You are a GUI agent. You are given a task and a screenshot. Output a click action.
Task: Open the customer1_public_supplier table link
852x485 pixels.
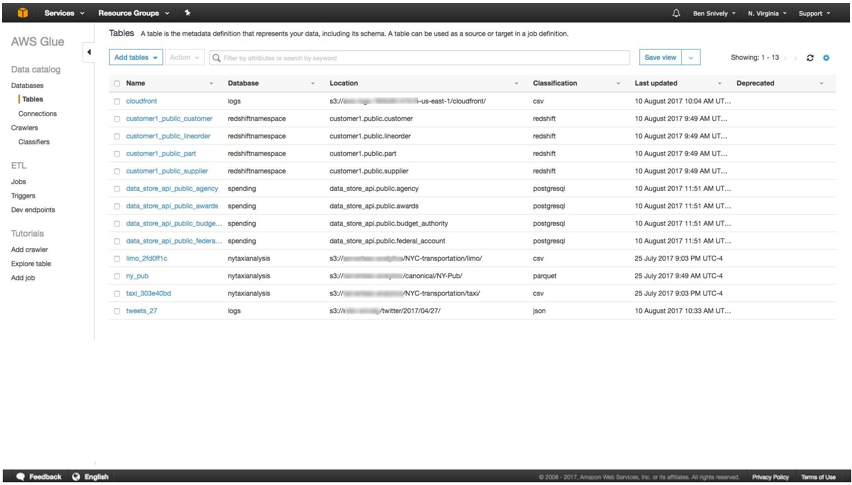coord(167,171)
